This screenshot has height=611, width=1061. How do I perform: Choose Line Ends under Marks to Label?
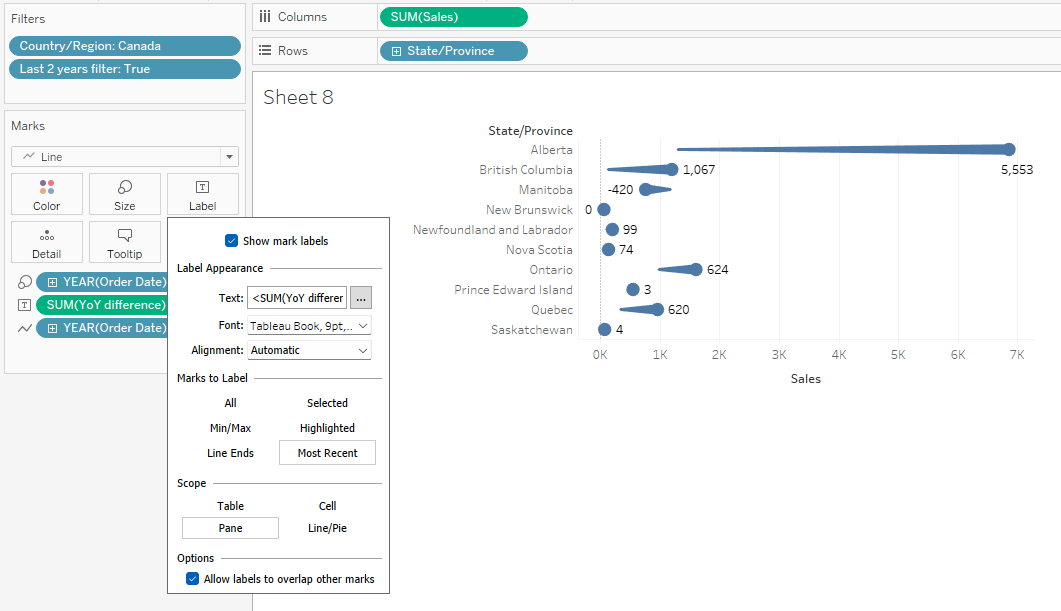230,453
